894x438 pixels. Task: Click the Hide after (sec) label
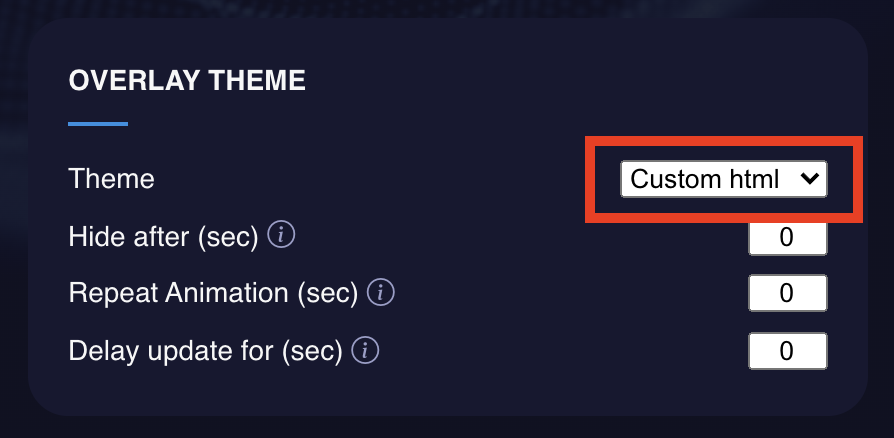(164, 236)
